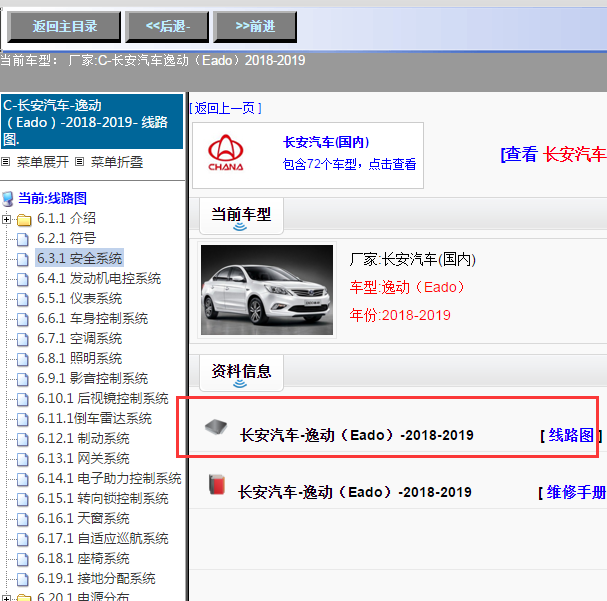Click the page icon beside 6.14.1 电子助力控制系统
Viewport: 607px width, 601px height.
click(x=23, y=479)
